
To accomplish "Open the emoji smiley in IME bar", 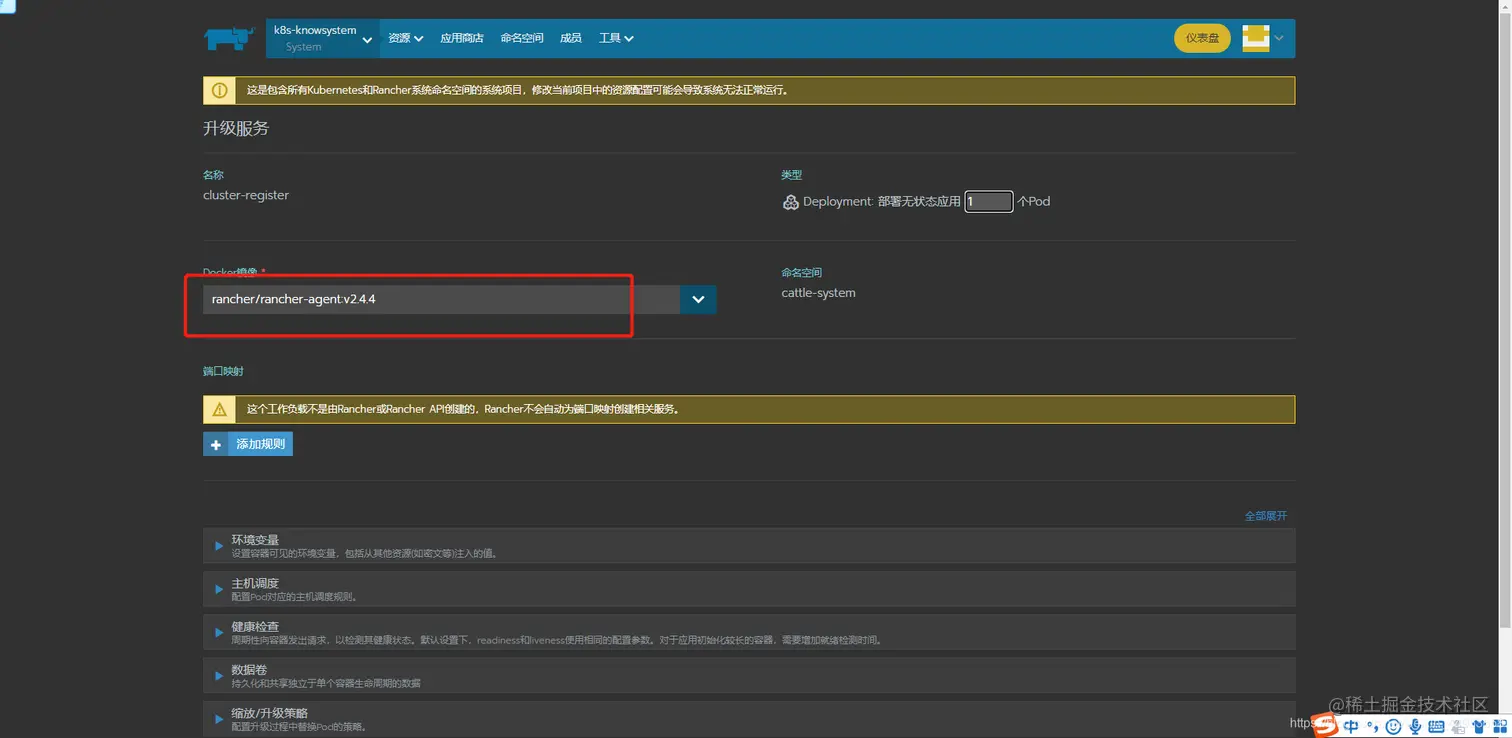I will (1393, 727).
